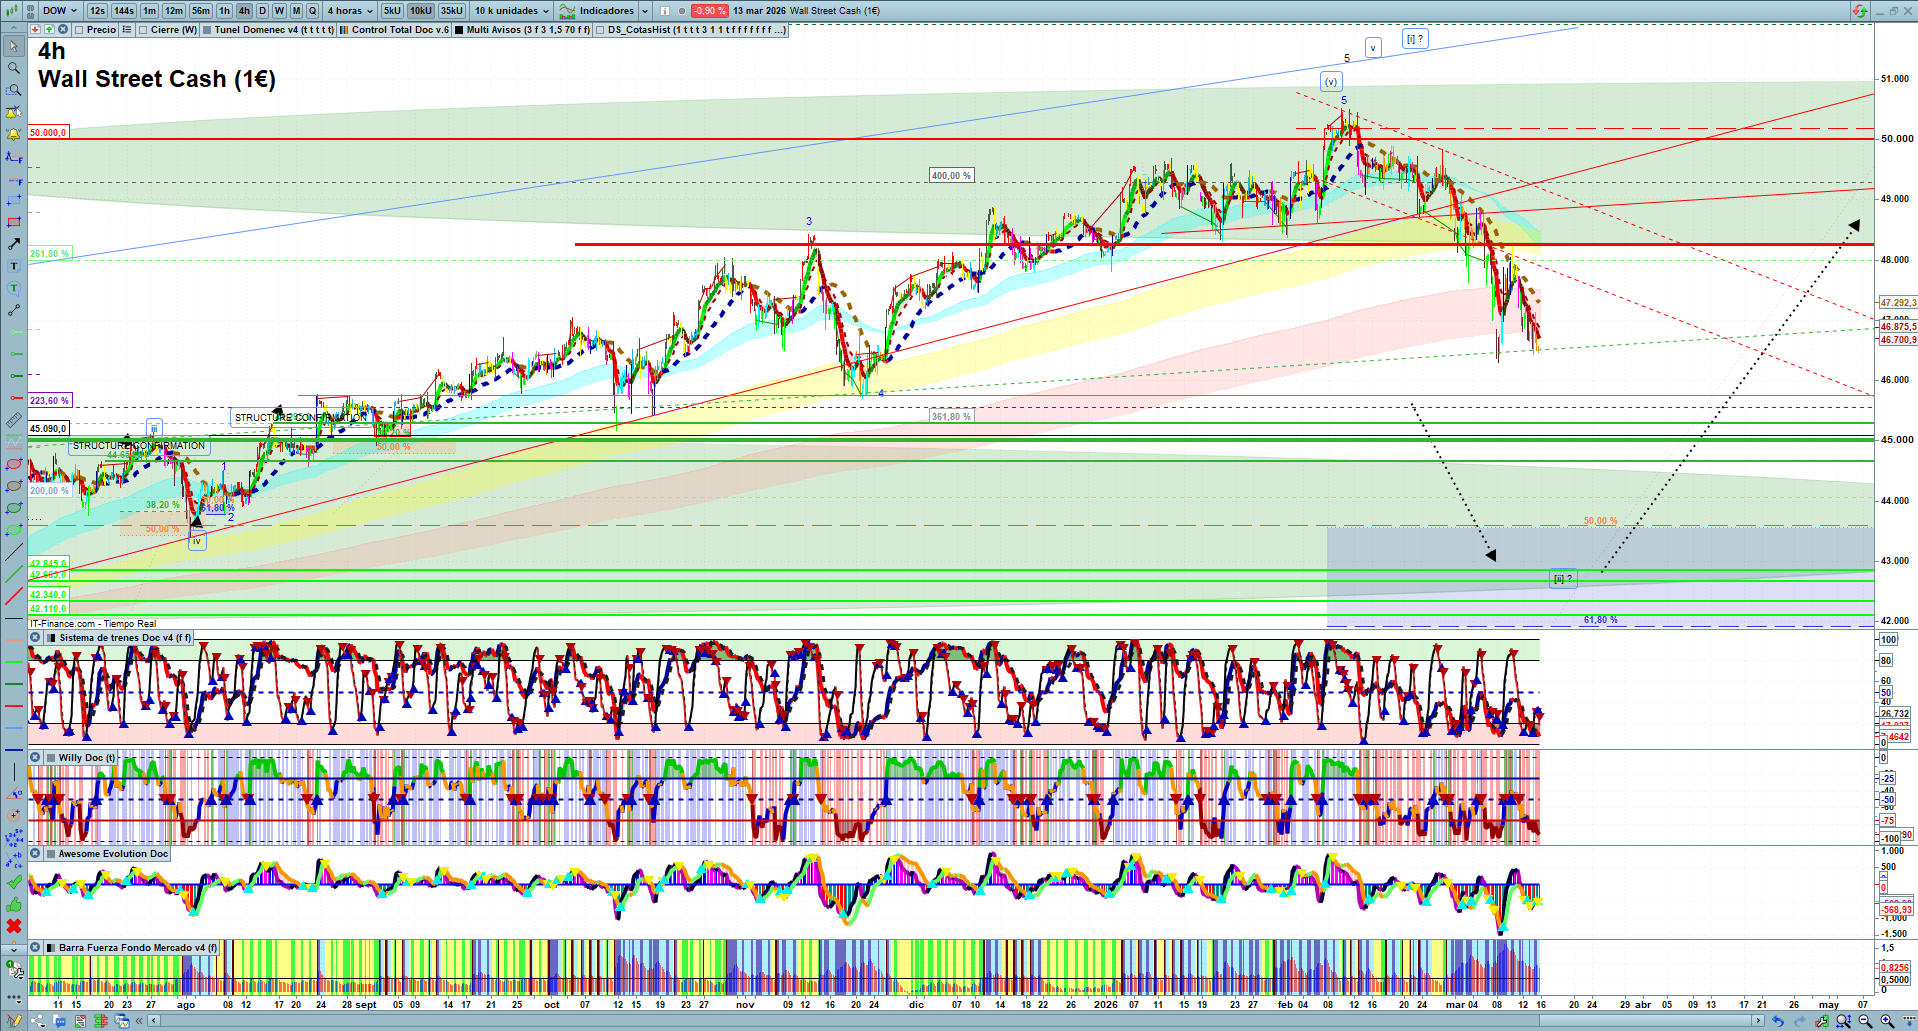
Task: Toggle the 10kU units button
Action: (x=421, y=11)
